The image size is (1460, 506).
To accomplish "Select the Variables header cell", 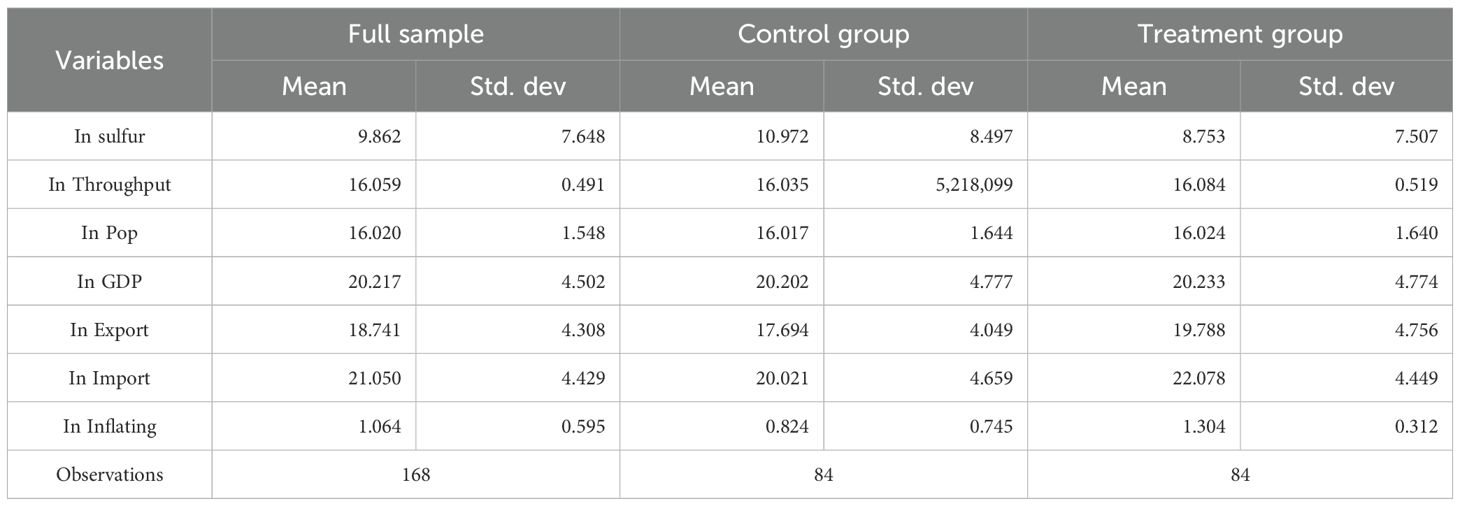I will [109, 60].
